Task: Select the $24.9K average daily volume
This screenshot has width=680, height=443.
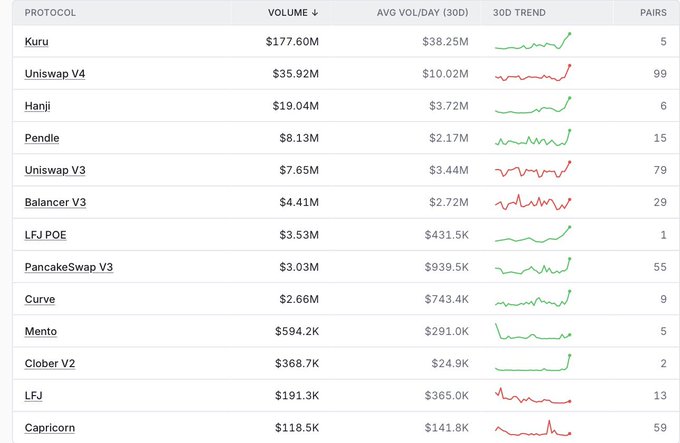Action: pyautogui.click(x=450, y=363)
